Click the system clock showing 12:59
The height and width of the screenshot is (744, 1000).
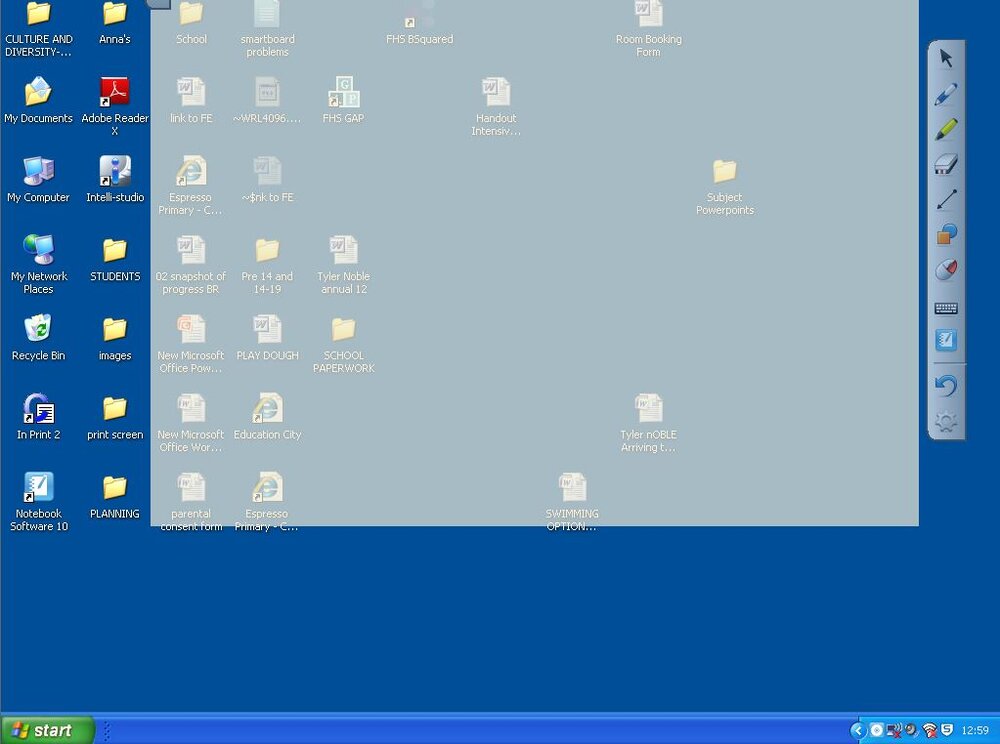(x=974, y=730)
